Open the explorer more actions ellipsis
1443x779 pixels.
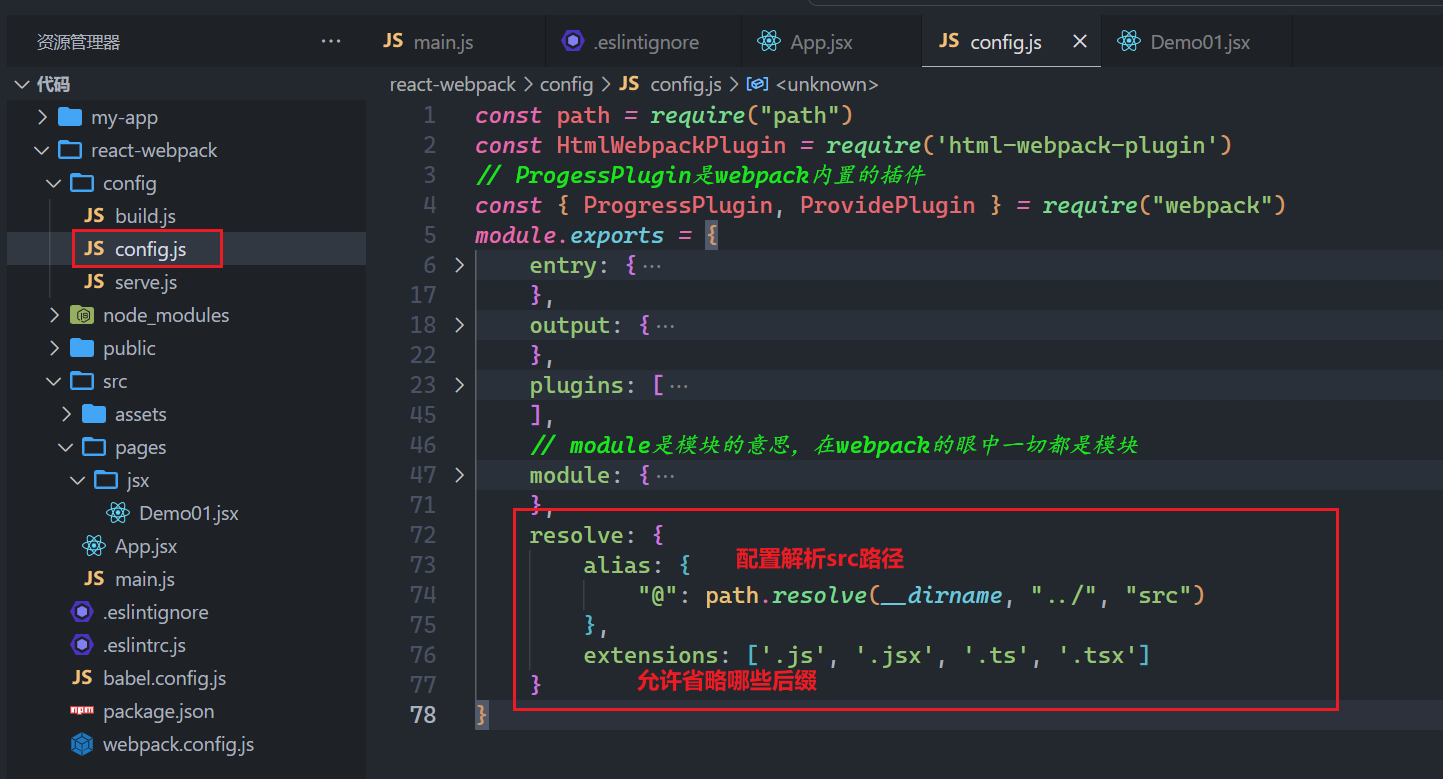[x=331, y=42]
